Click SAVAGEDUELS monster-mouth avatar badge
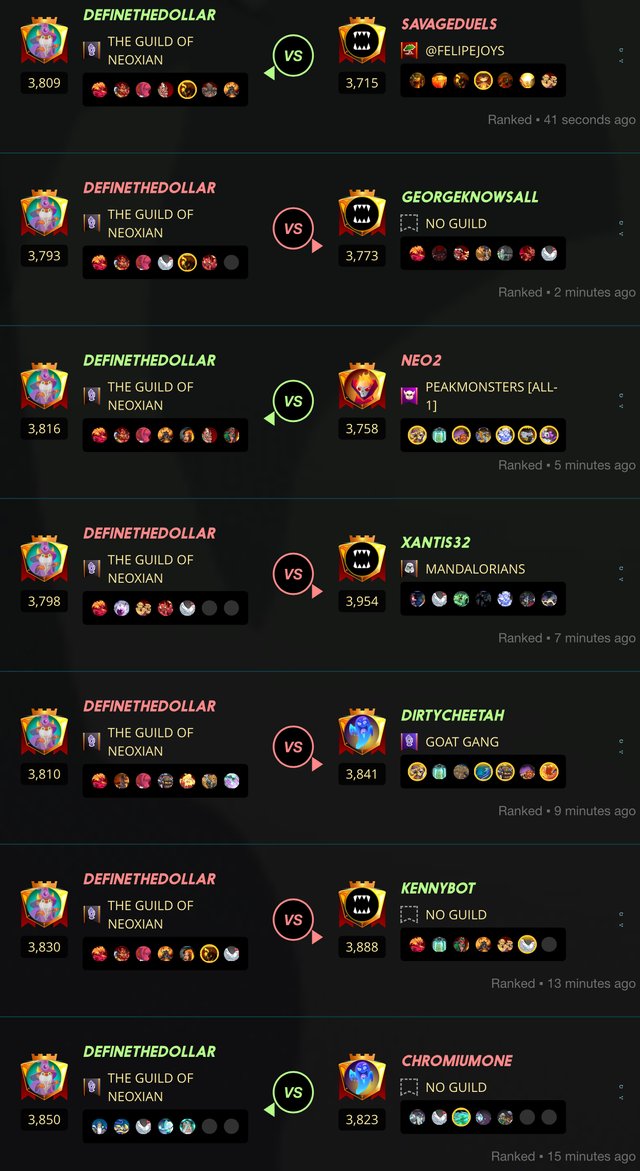Image resolution: width=640 pixels, height=1171 pixels. tap(362, 45)
